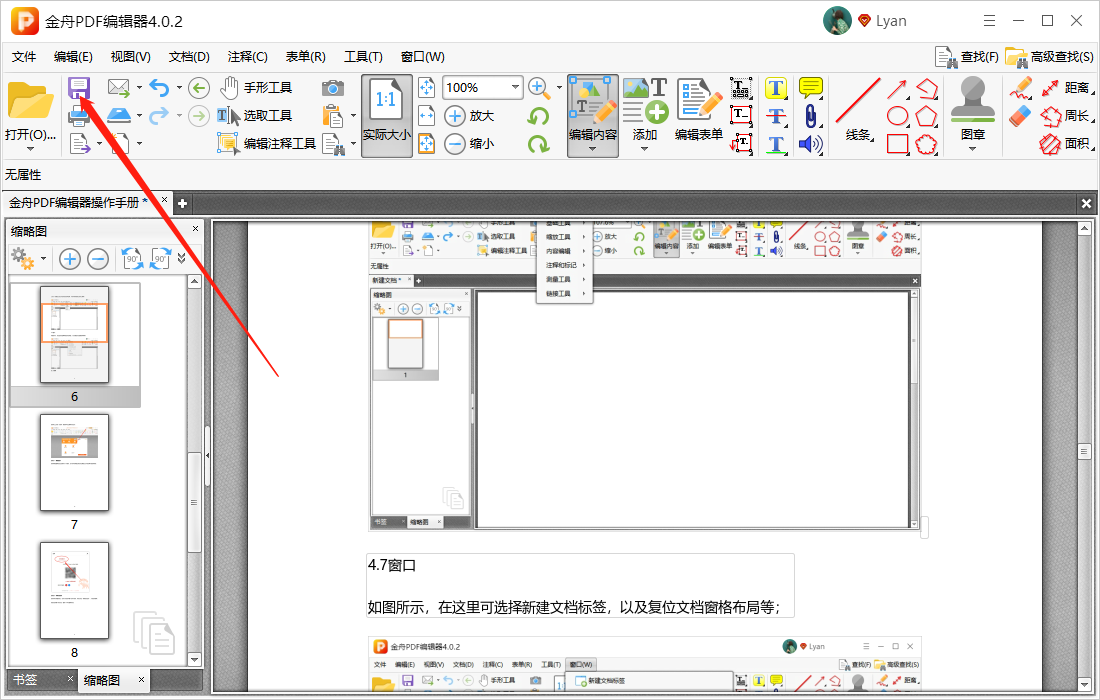Click the Paste clipboard icon
Viewport: 1100px width, 700px height.
click(x=333, y=116)
